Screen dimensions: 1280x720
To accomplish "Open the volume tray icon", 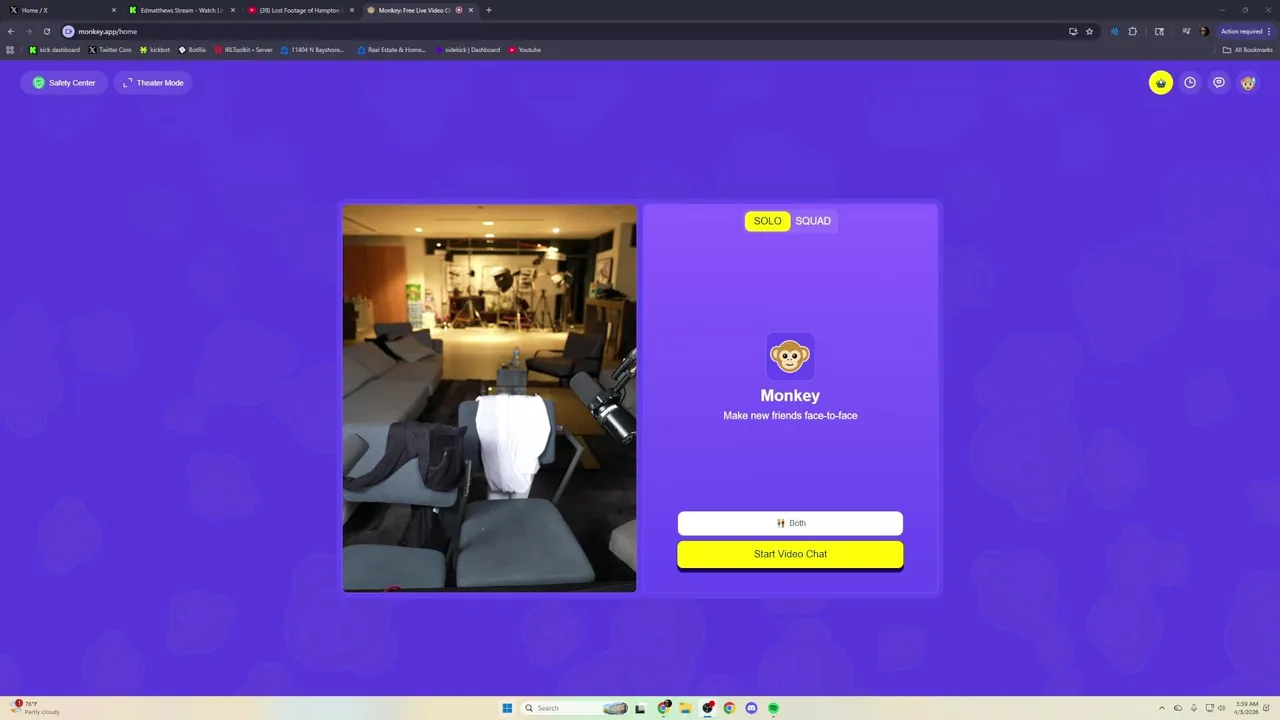I will pos(1223,708).
